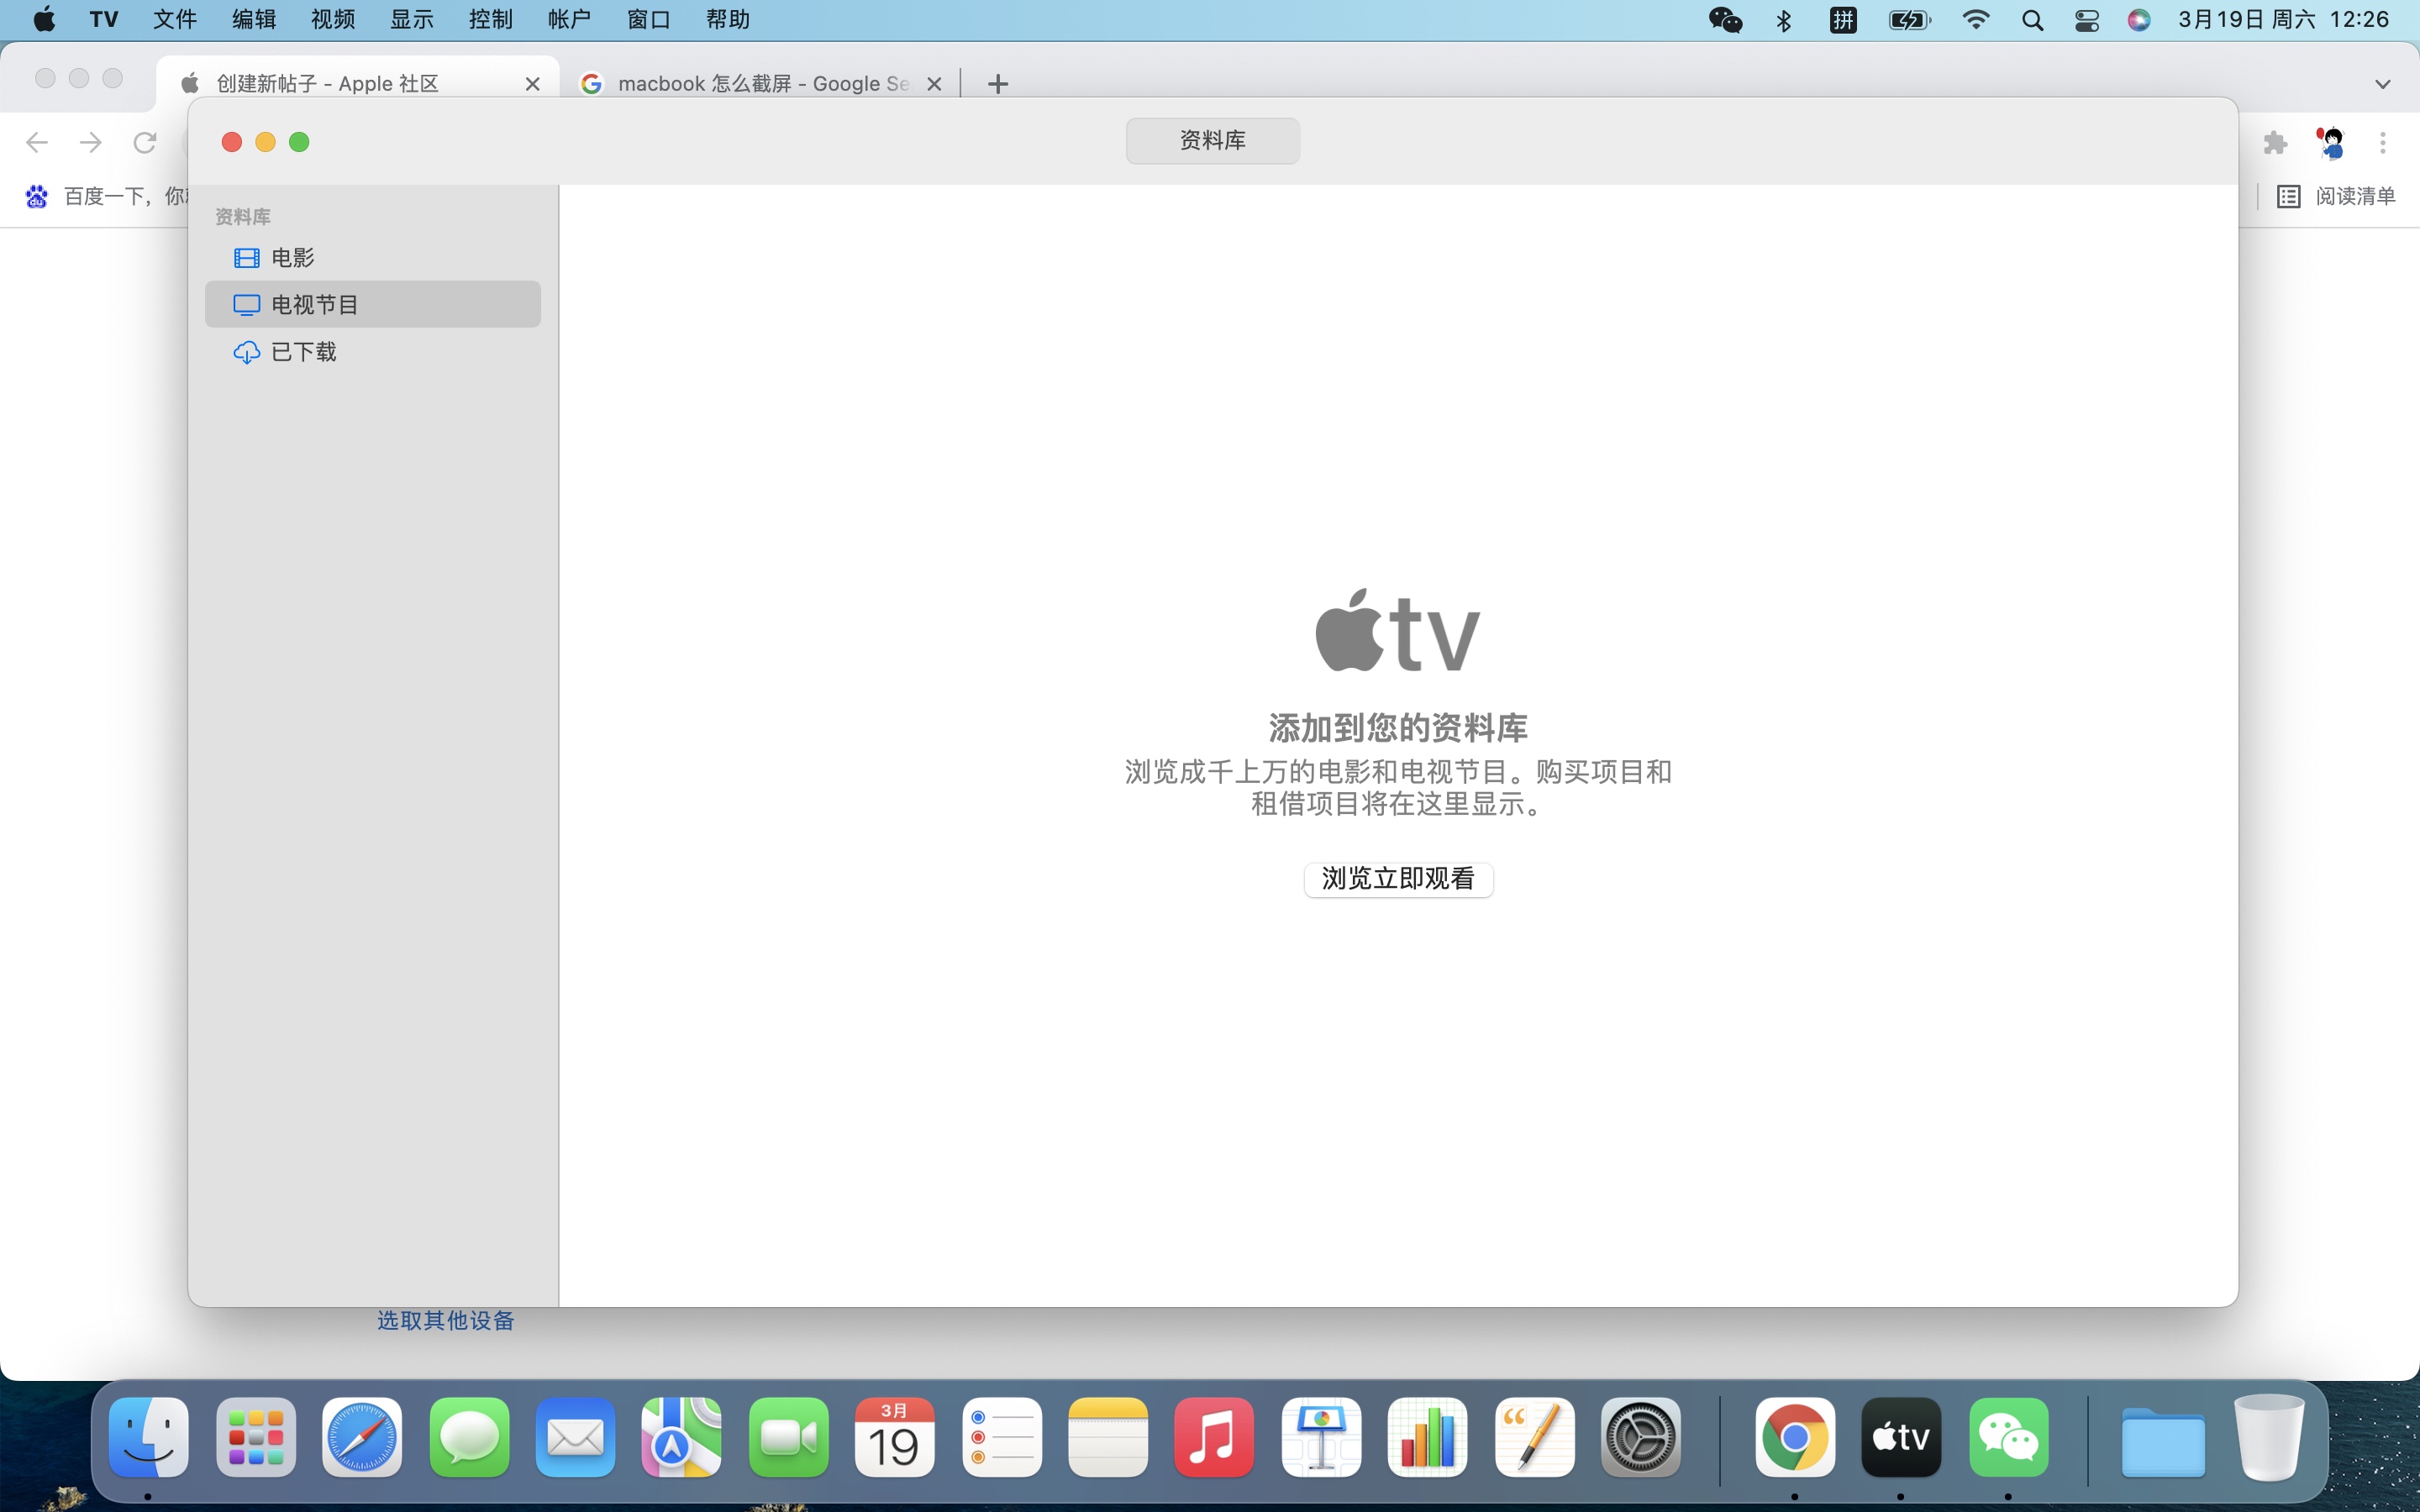Open the 选取其他设备 link
Image resolution: width=2420 pixels, height=1512 pixels.
coord(445,1321)
